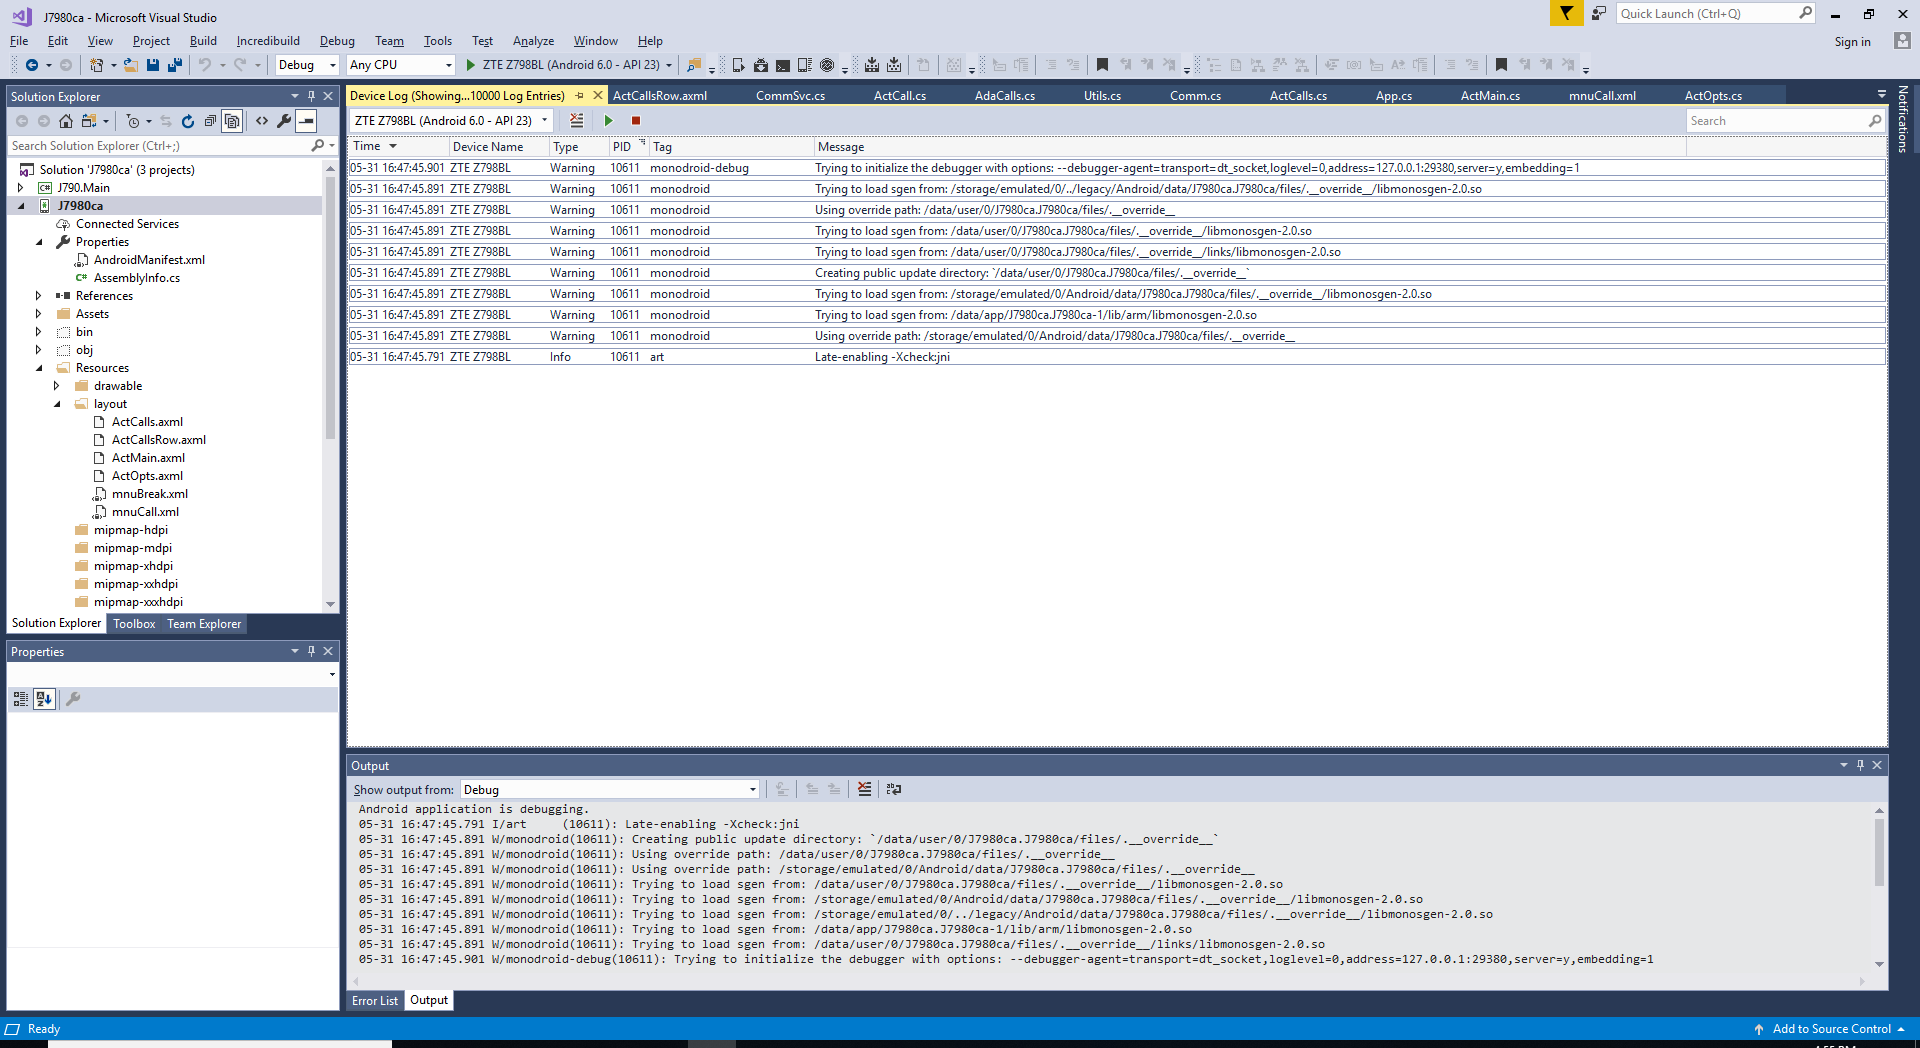Collapse the layout folder

tap(57, 404)
